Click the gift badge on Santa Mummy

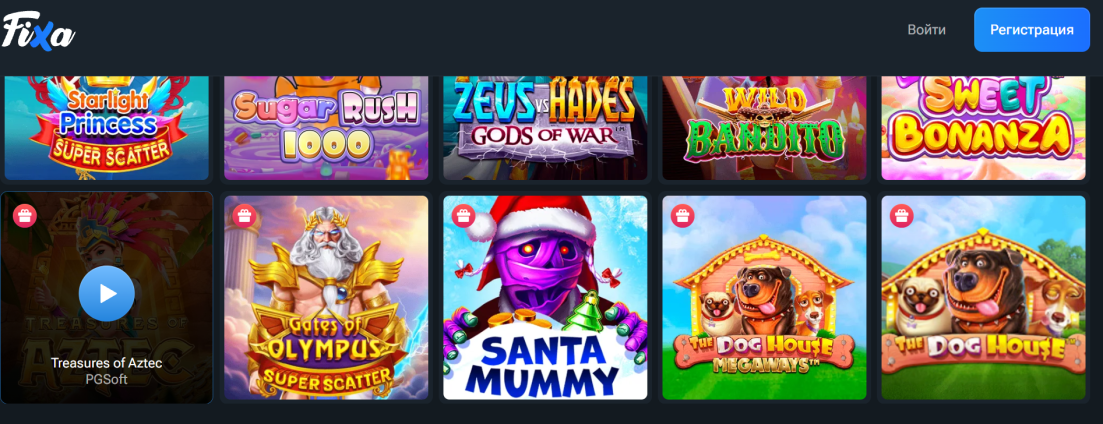[x=464, y=215]
